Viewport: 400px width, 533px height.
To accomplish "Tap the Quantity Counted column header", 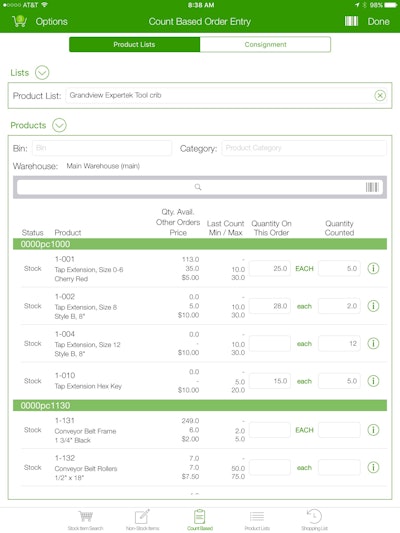I will (339, 228).
